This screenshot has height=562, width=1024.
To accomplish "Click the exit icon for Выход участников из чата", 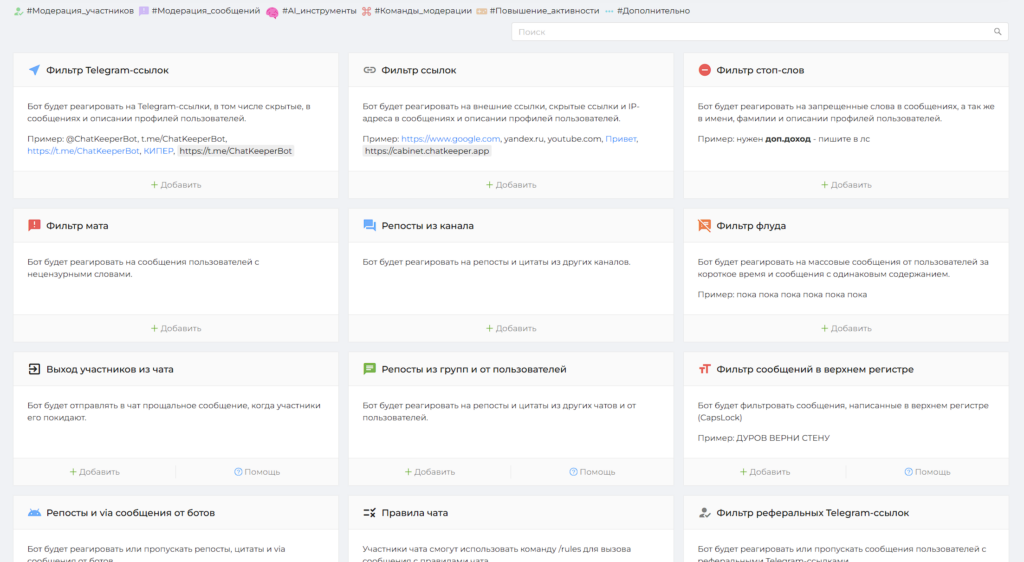I will click(x=35, y=369).
